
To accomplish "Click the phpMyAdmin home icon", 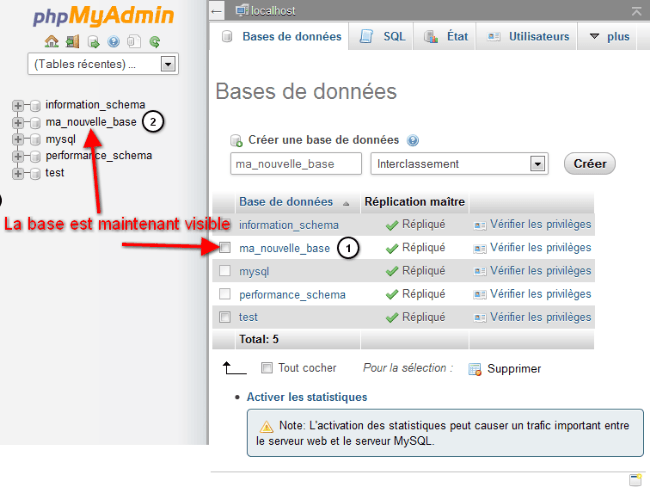I will (51, 41).
